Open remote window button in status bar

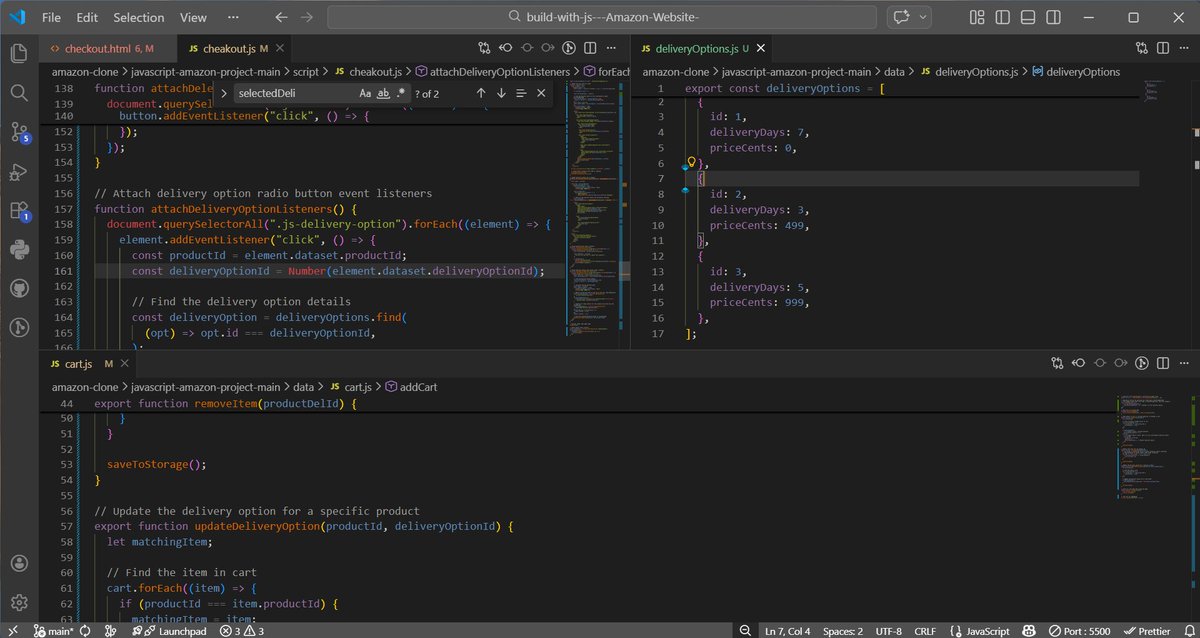tap(11, 631)
